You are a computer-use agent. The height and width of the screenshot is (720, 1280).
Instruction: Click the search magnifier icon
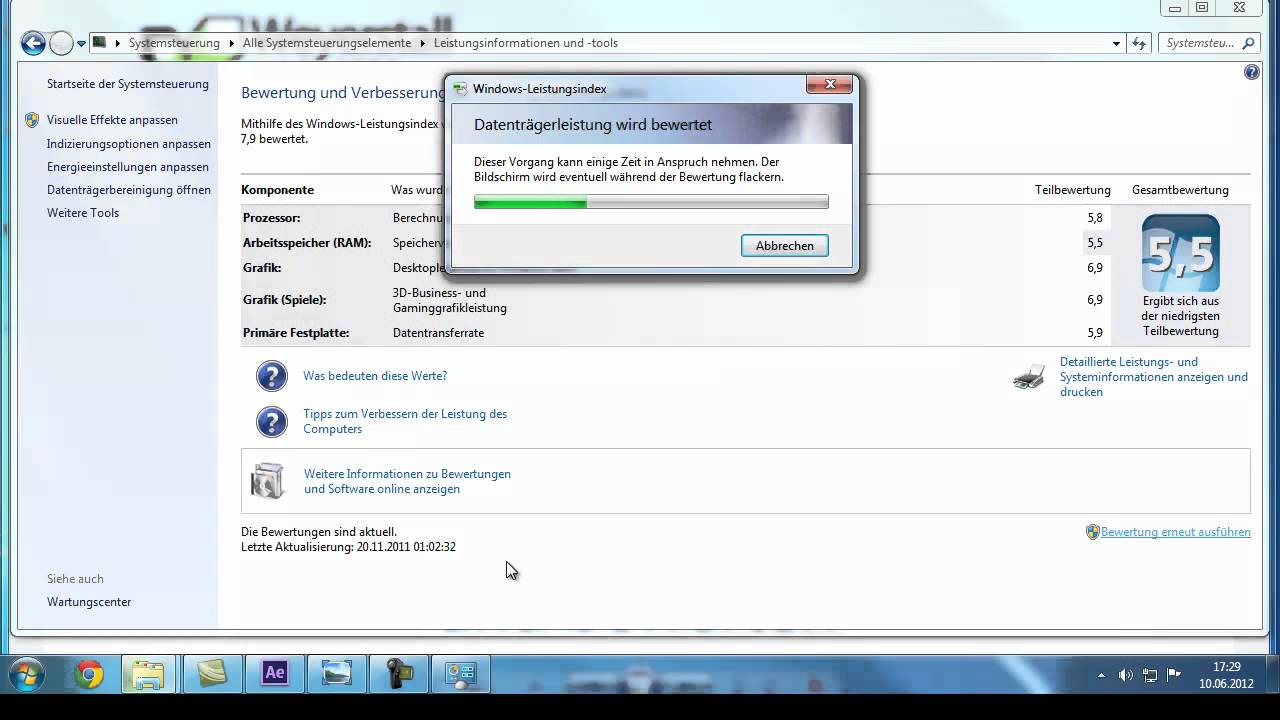[1248, 43]
